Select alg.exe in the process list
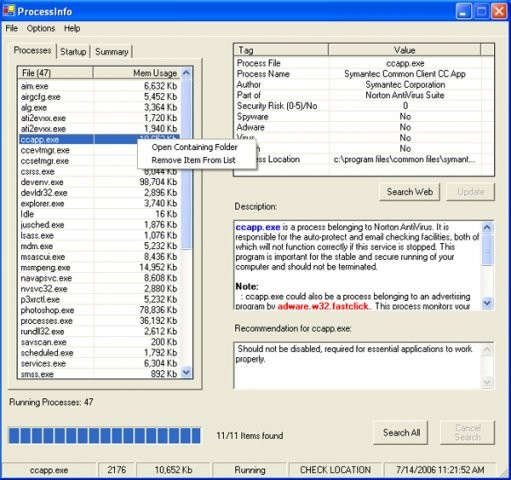Screen dimensions: 511x480 click(99, 107)
